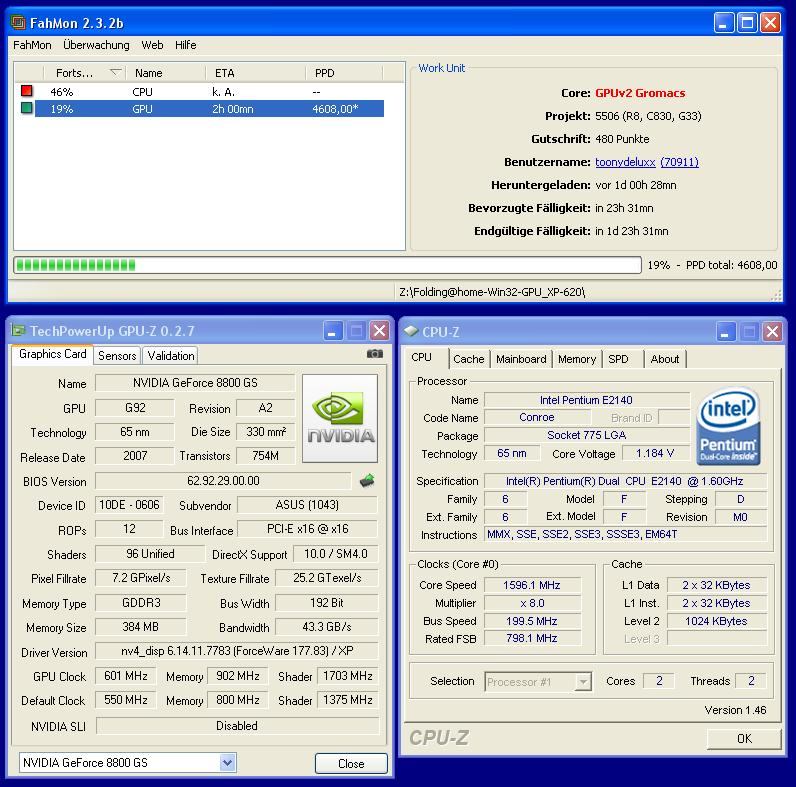Close the CPU-Z window with X
This screenshot has height=787, width=796.
point(772,332)
